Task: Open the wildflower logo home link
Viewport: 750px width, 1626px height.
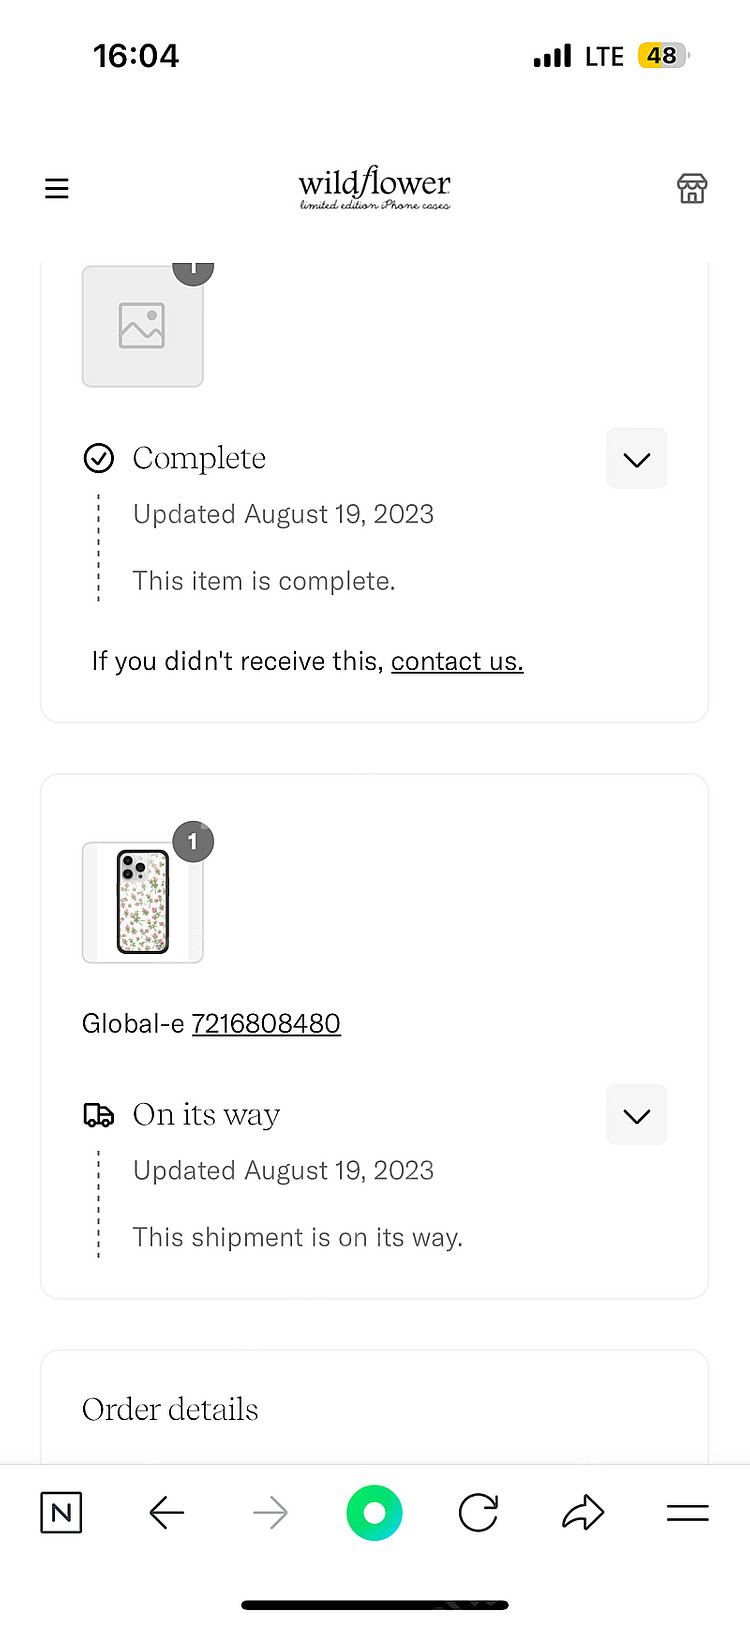Action: (x=375, y=188)
